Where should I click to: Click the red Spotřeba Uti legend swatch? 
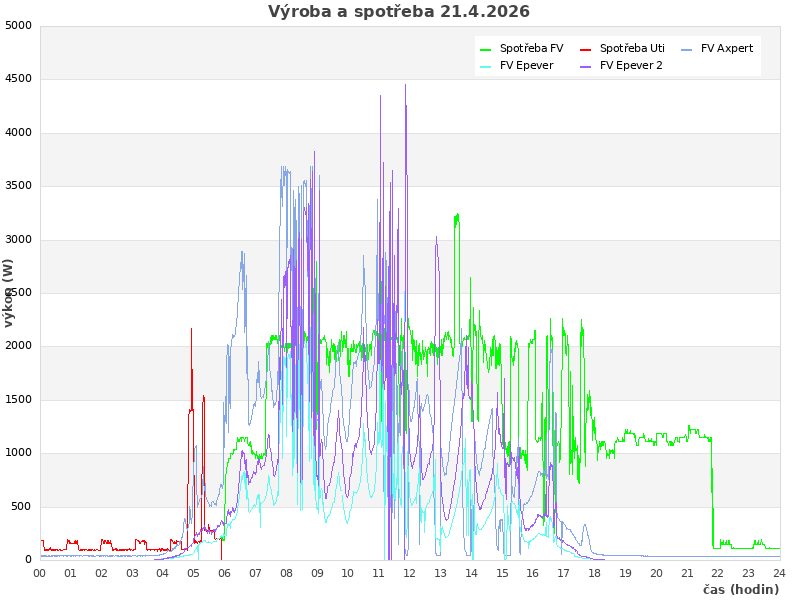[585, 50]
